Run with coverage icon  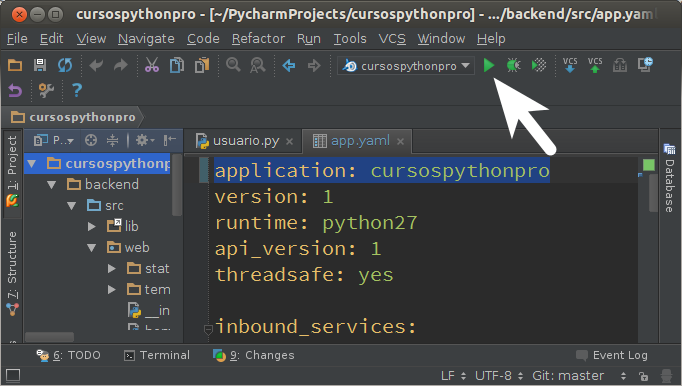coord(539,65)
